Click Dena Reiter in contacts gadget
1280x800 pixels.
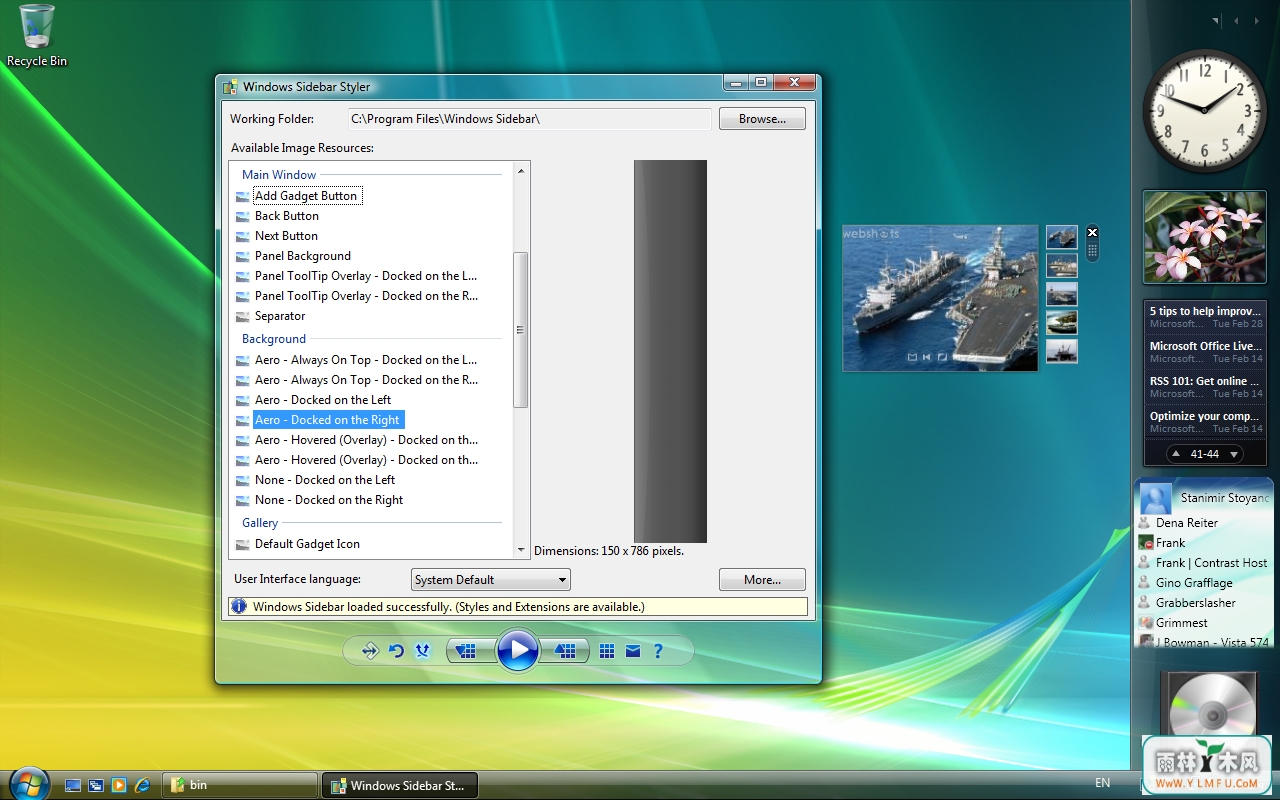tap(1186, 522)
